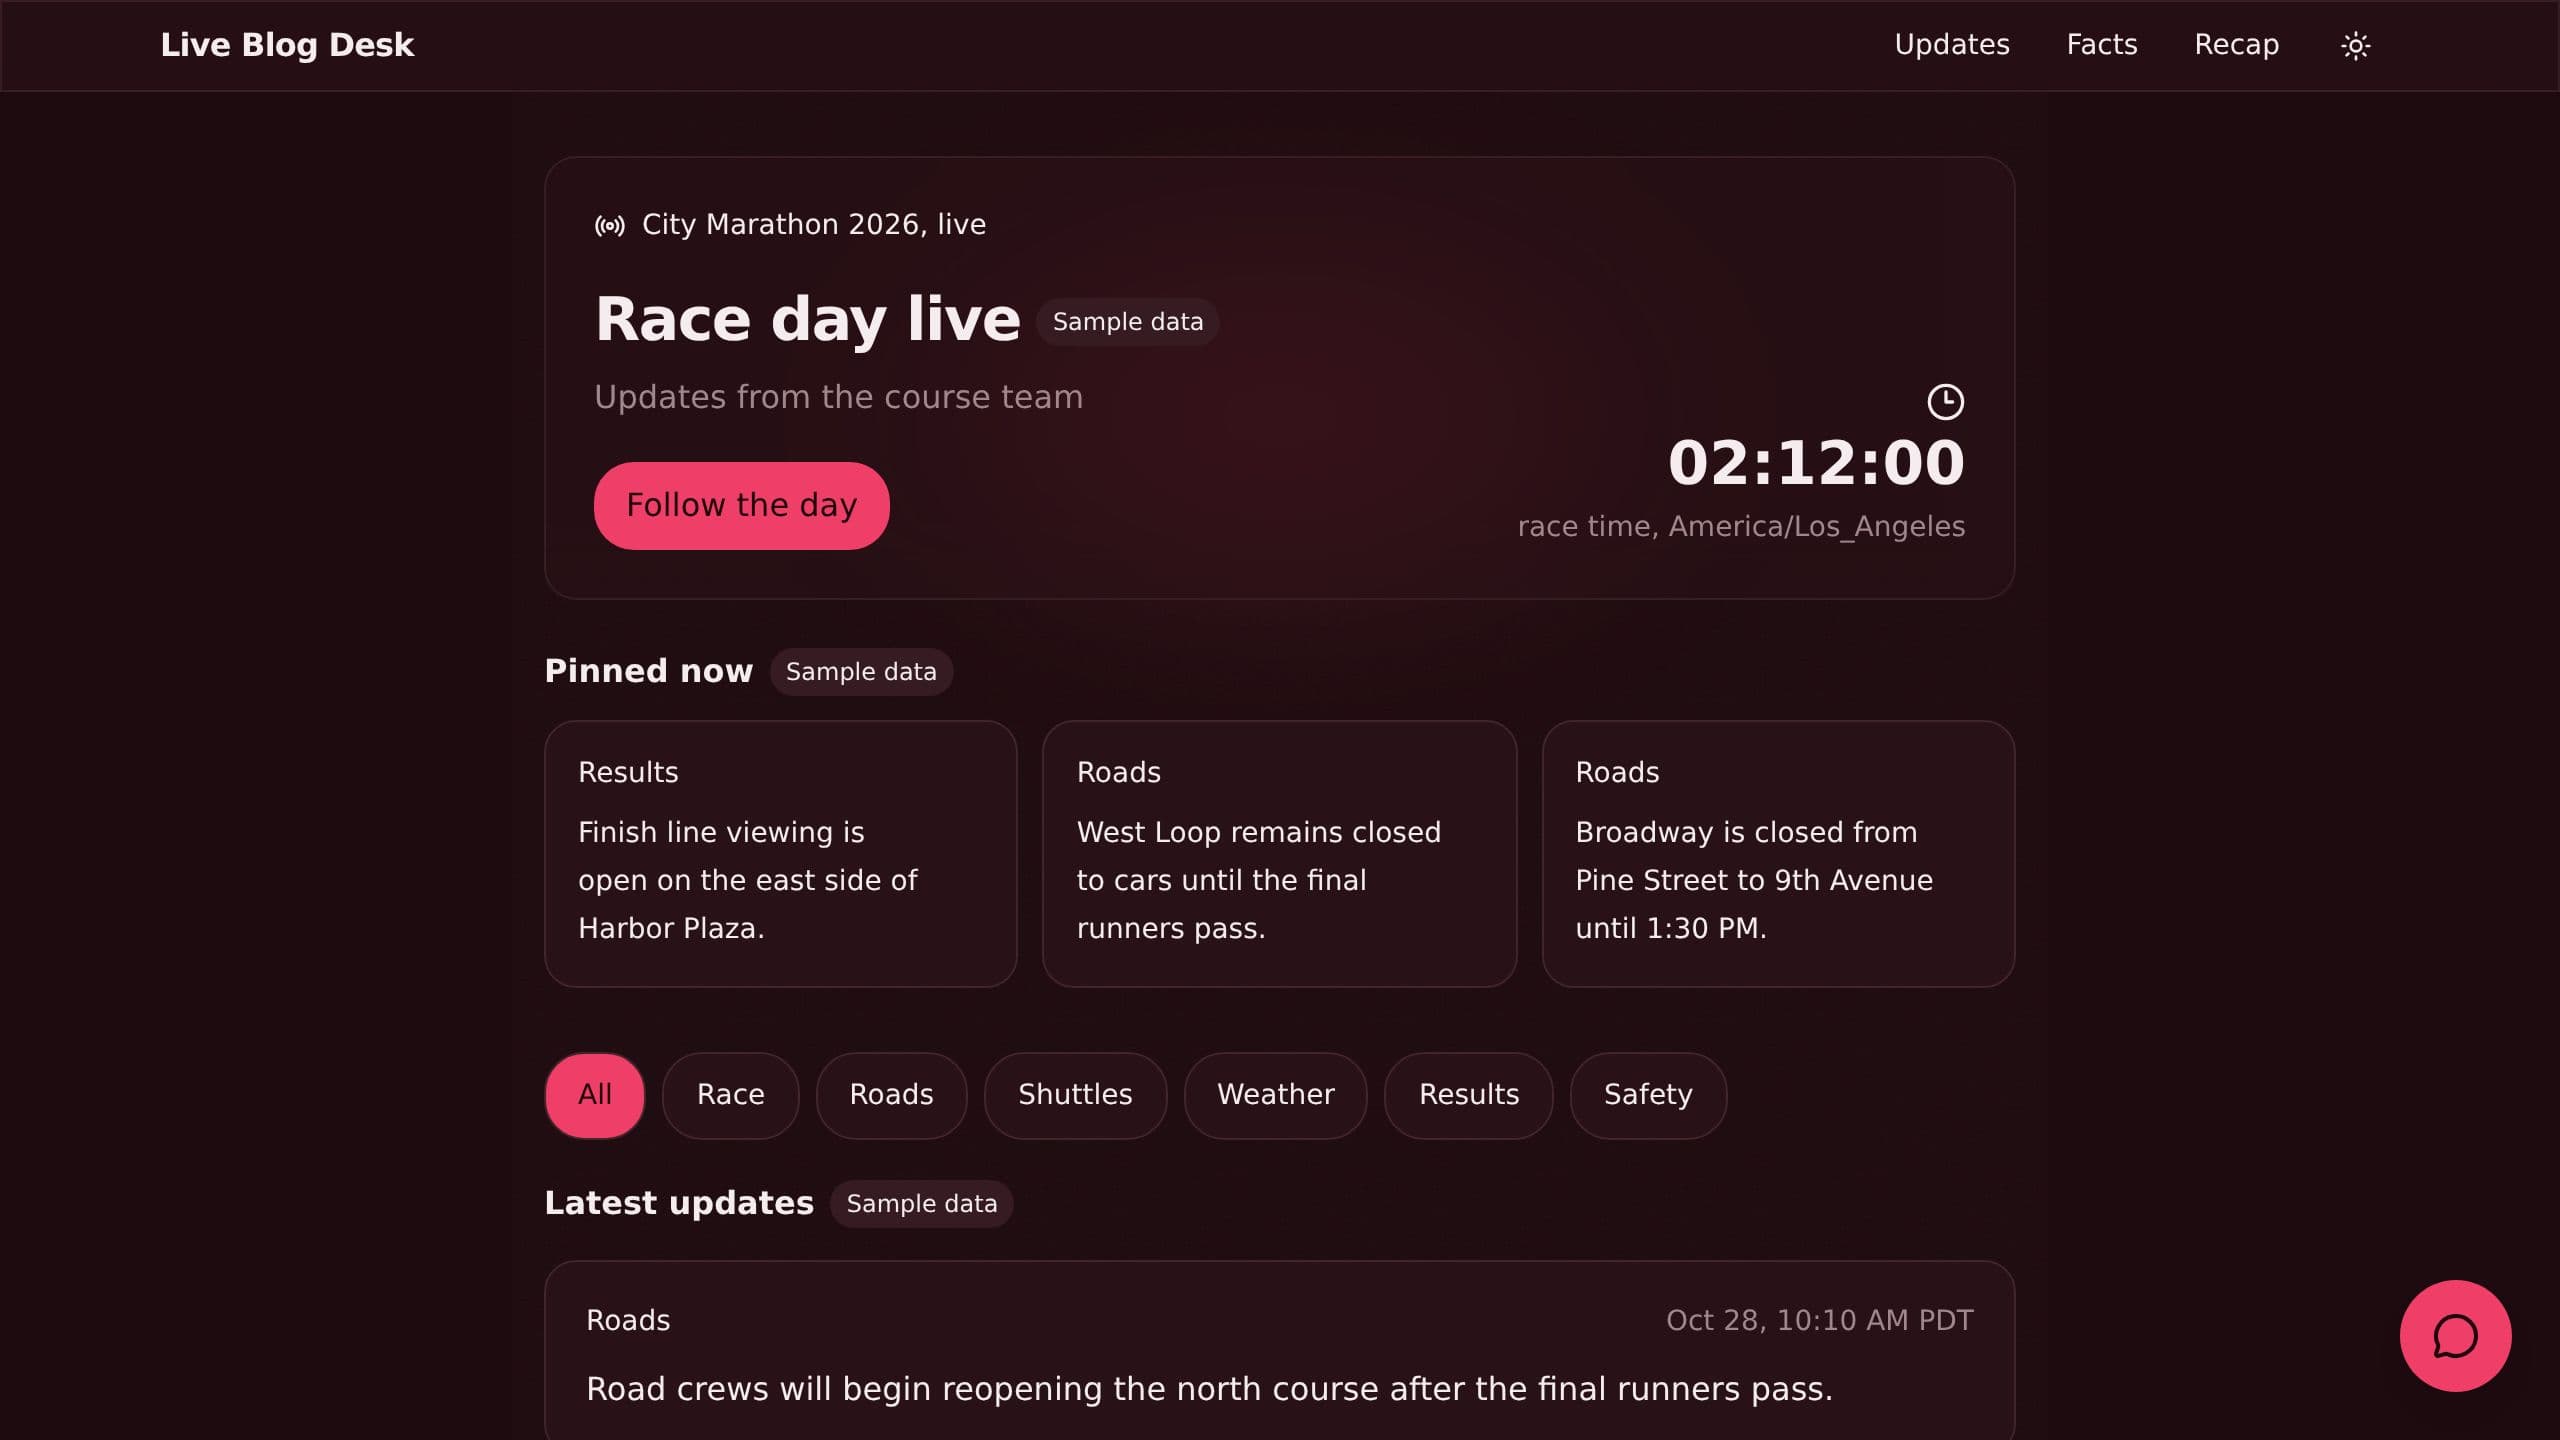Filter updates by Shuttles
This screenshot has width=2560, height=1440.
pos(1075,1095)
